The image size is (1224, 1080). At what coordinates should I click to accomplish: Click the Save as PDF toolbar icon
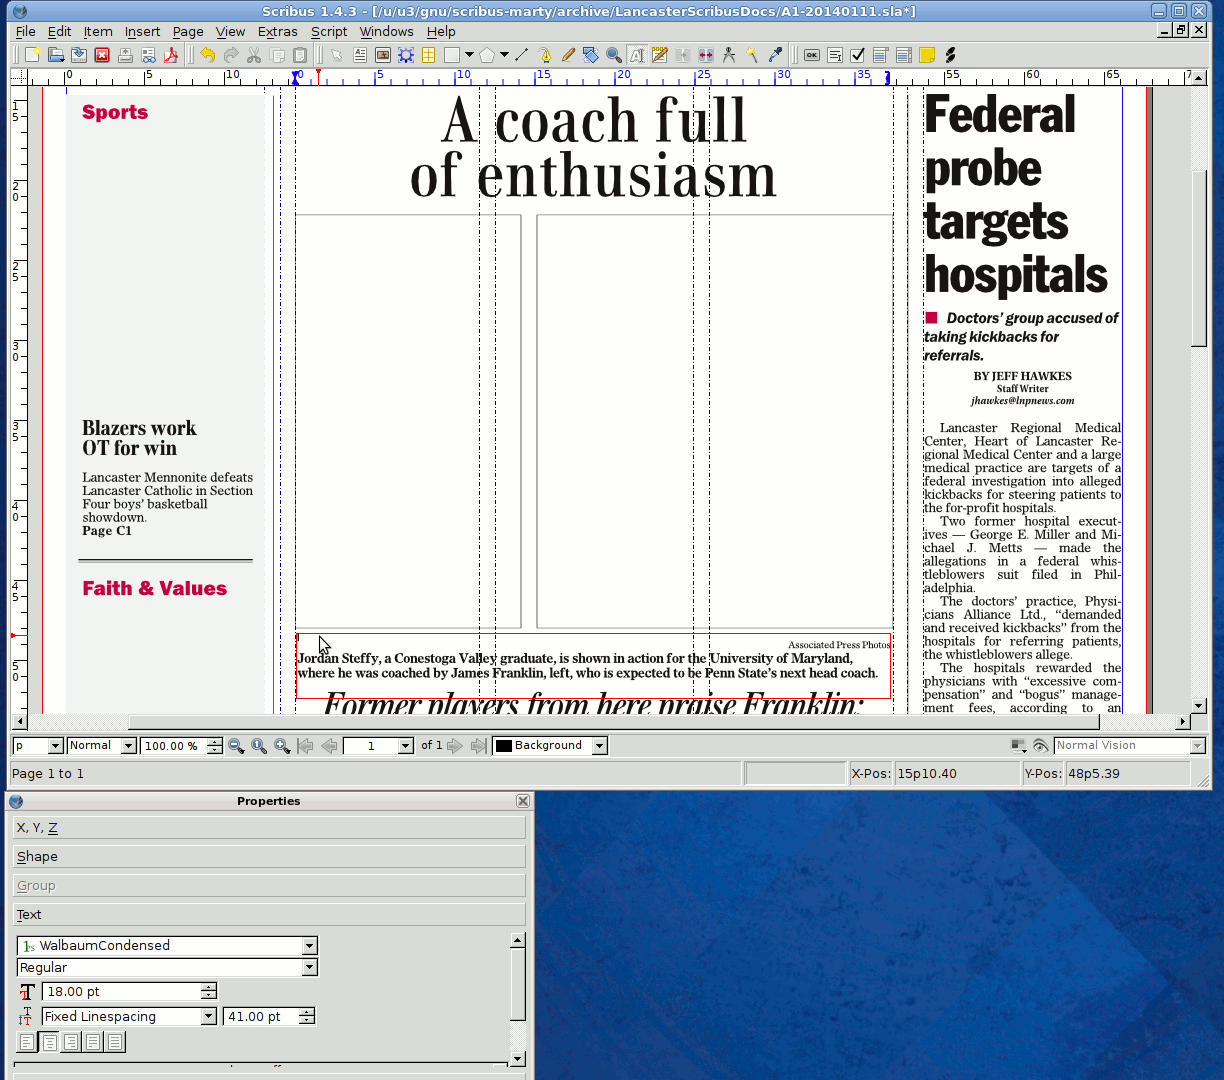171,55
